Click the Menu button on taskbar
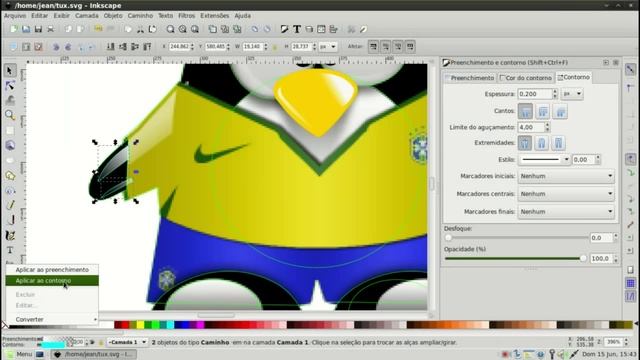Image resolution: width=640 pixels, height=360 pixels. pos(19,354)
